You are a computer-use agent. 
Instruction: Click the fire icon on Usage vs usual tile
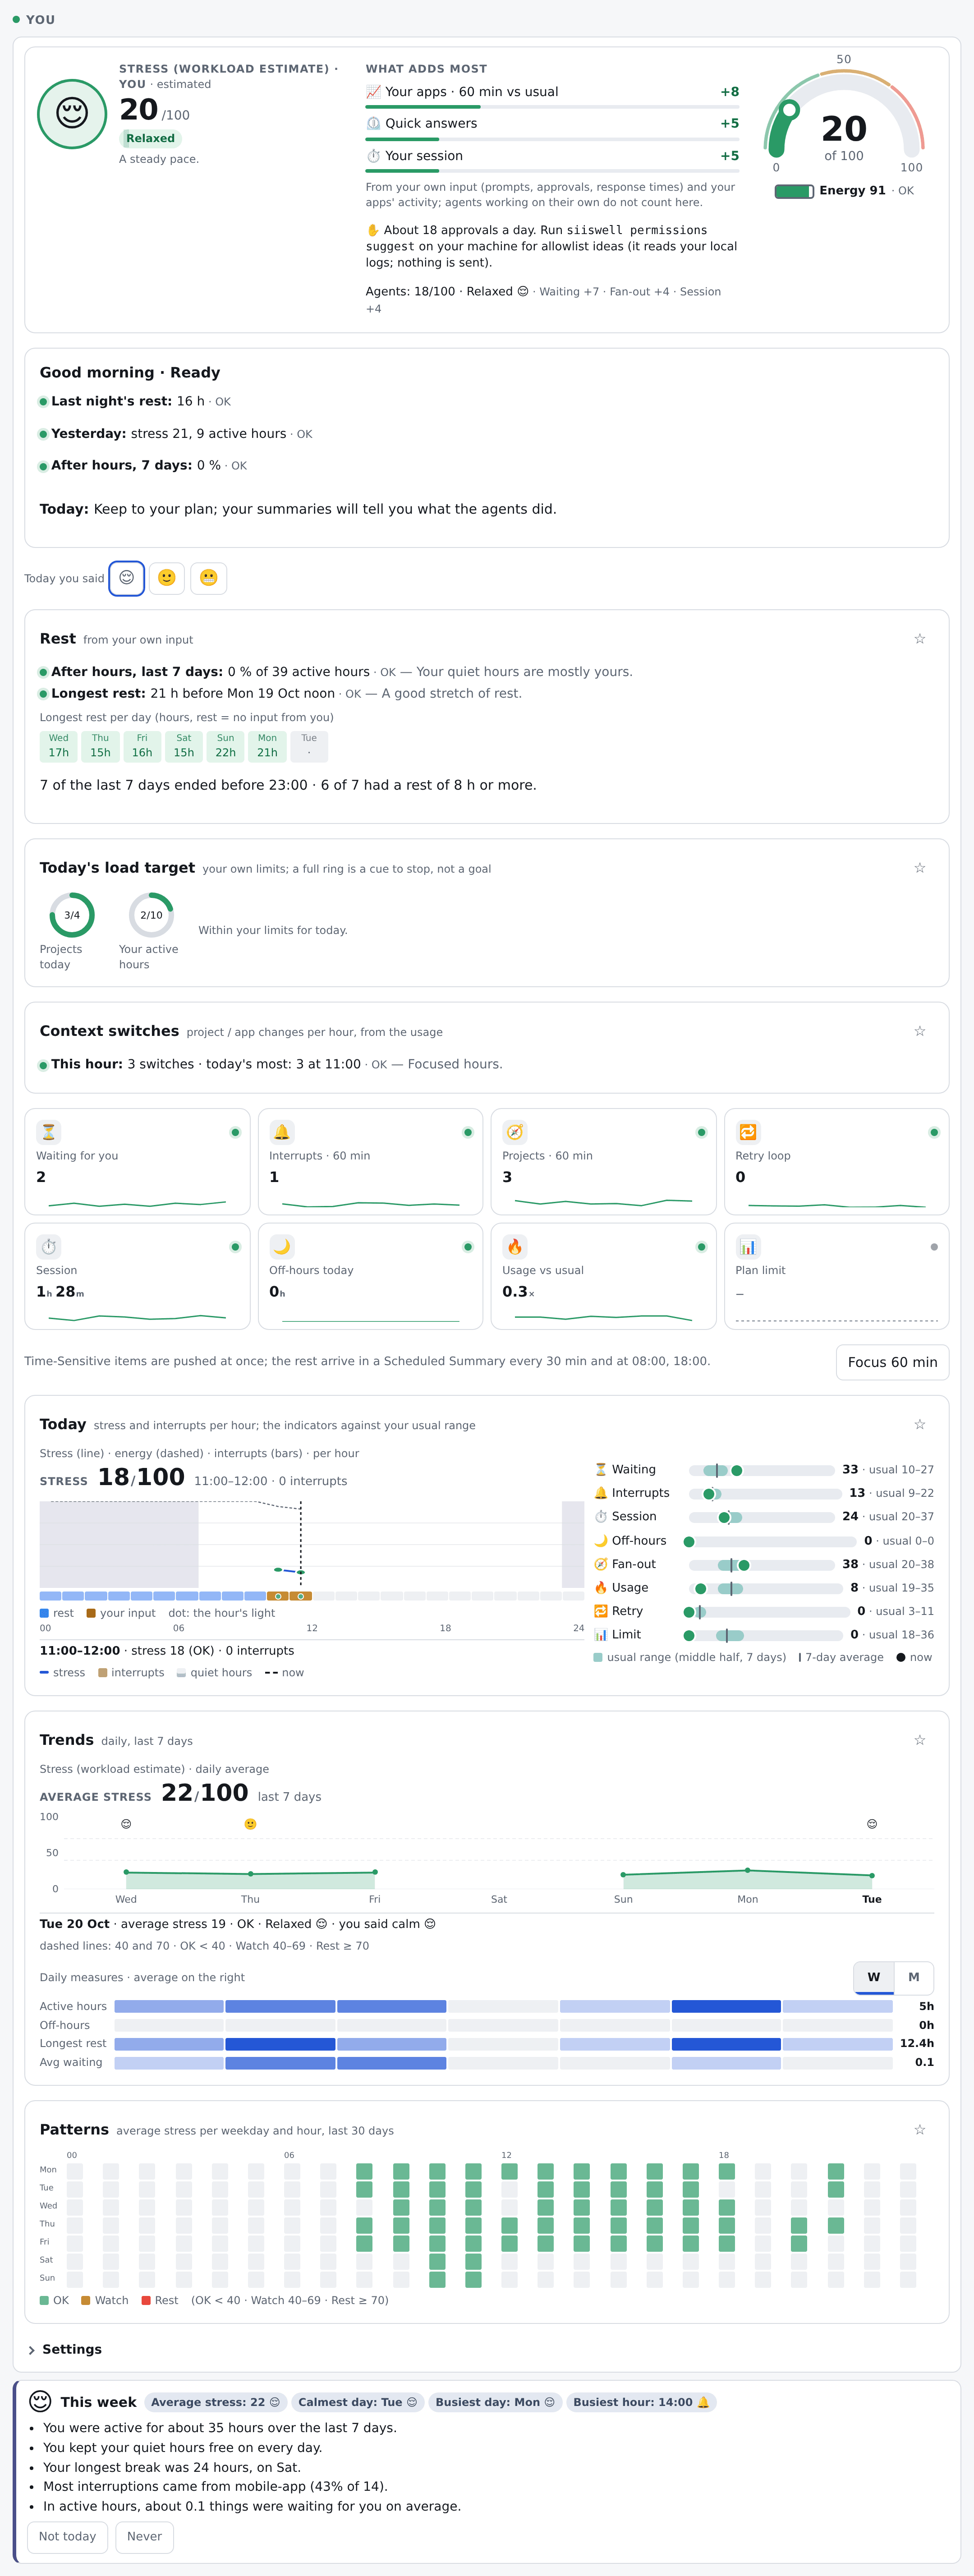click(514, 1247)
